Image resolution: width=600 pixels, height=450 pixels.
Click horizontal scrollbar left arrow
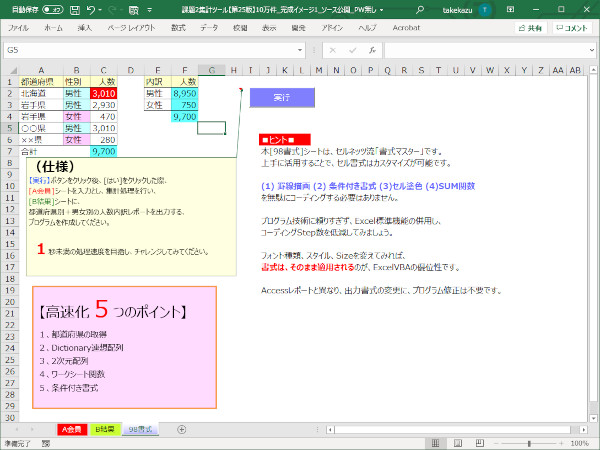(330, 430)
